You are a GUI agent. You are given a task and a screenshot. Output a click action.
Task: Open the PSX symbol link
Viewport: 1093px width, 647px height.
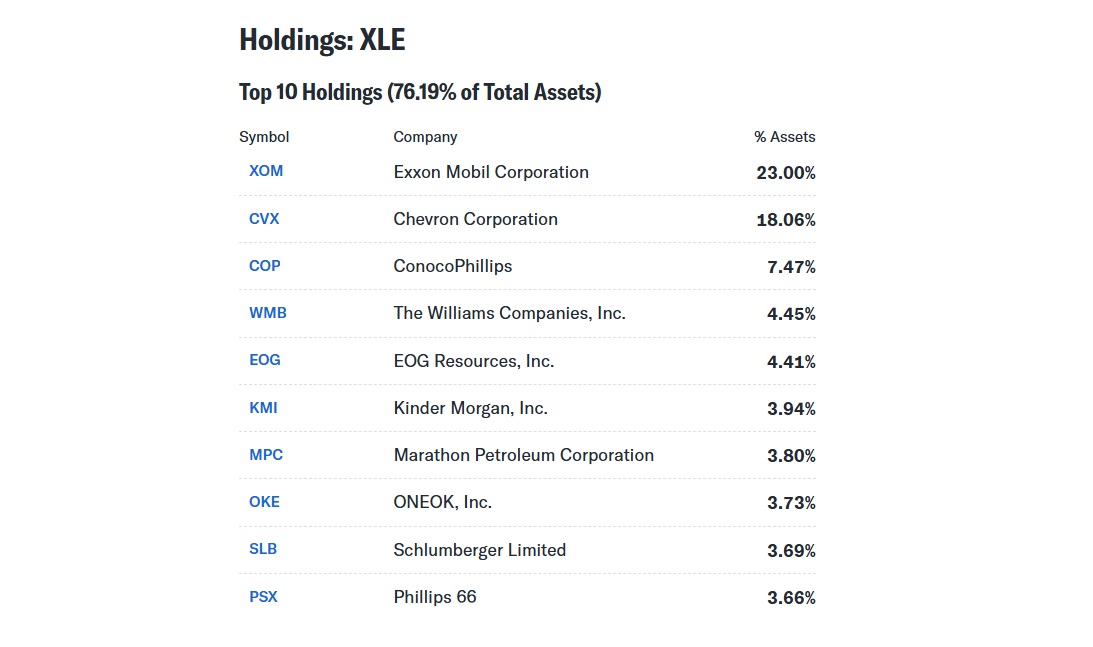tap(263, 596)
